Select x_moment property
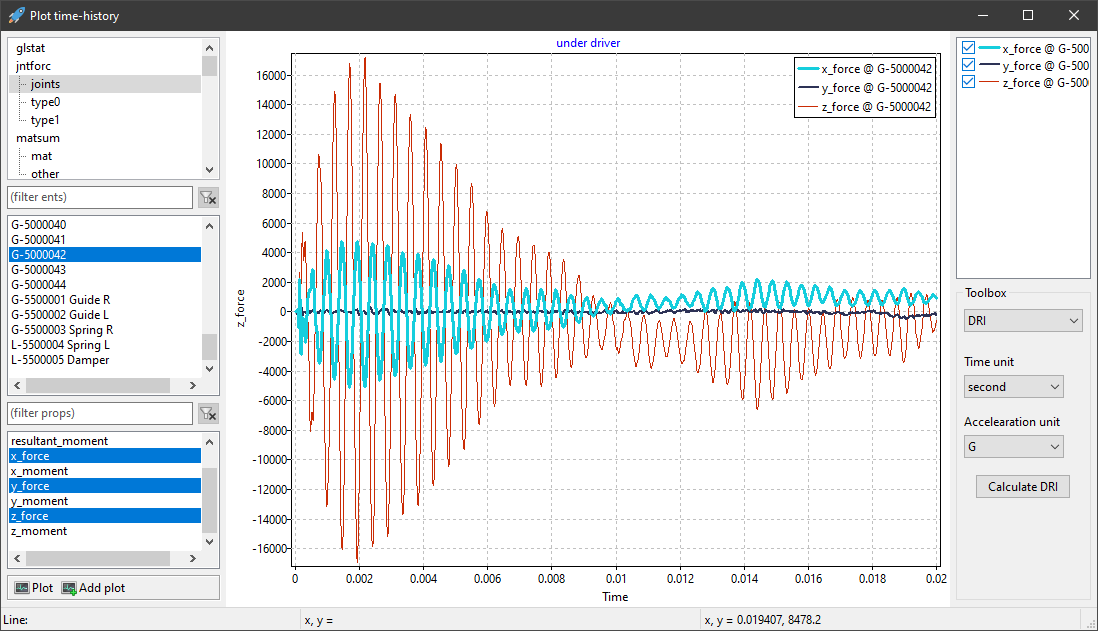 point(105,471)
